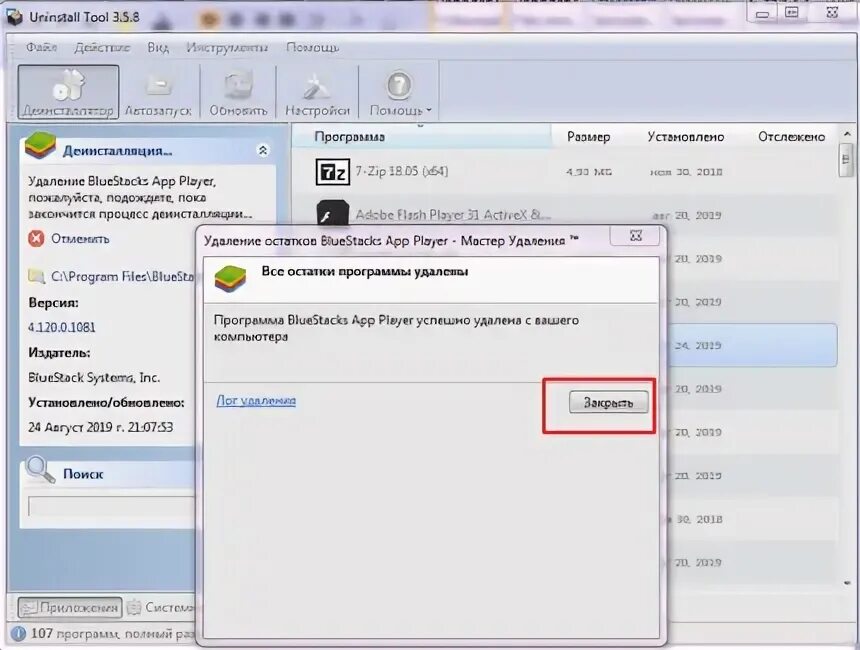Click the vertical scrollbar thumb of the list
Image resolution: width=860 pixels, height=650 pixels.
point(846,160)
